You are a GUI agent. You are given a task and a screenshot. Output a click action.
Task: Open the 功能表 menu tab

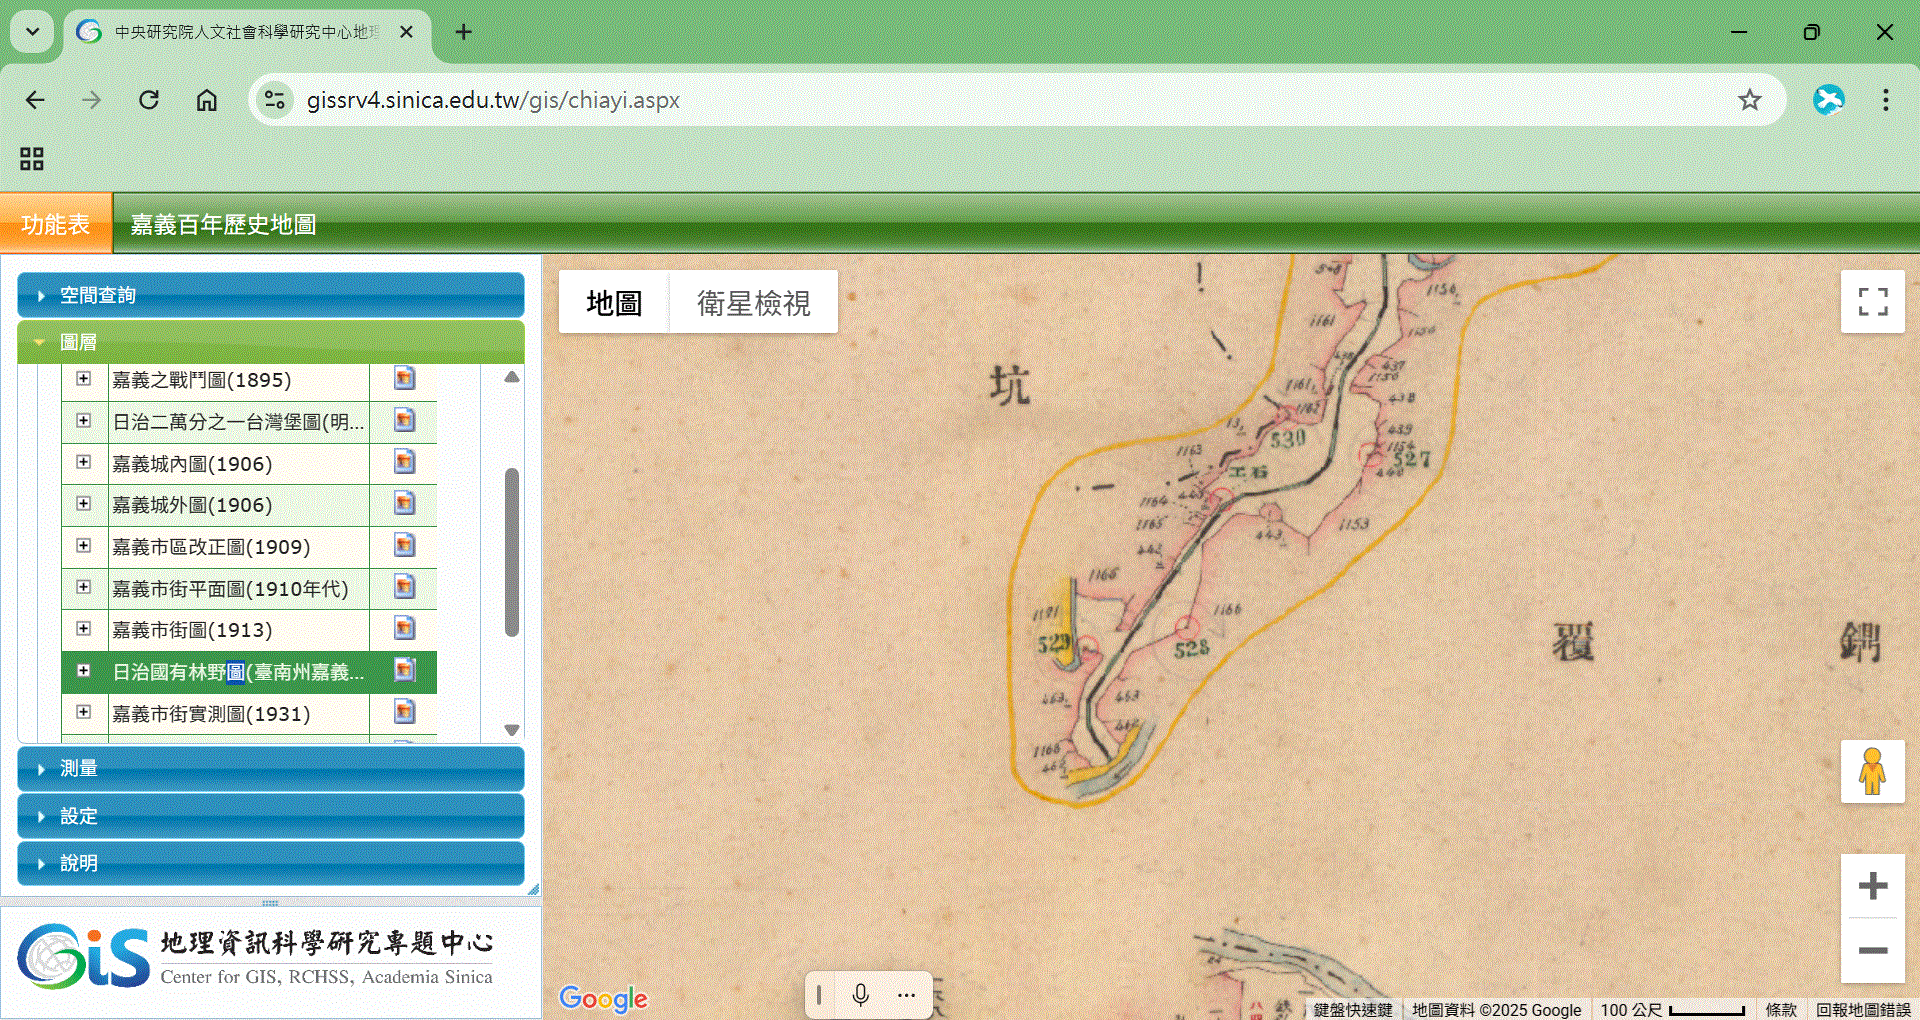(56, 224)
